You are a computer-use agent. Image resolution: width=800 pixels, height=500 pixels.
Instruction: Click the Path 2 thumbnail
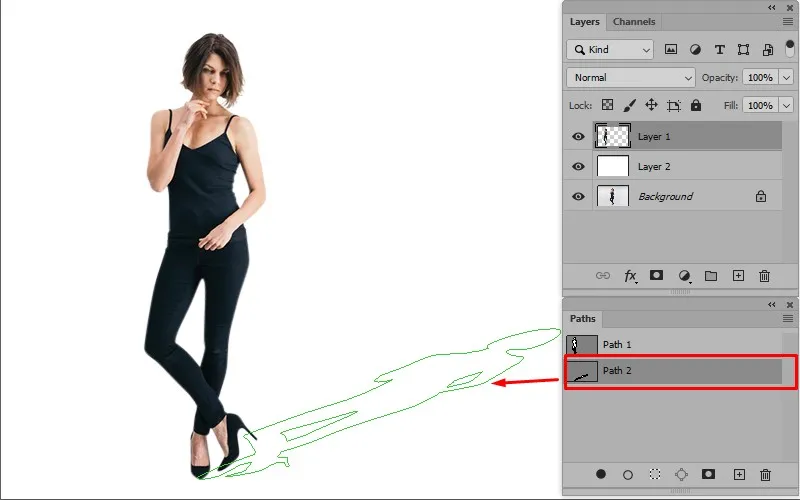(x=582, y=372)
